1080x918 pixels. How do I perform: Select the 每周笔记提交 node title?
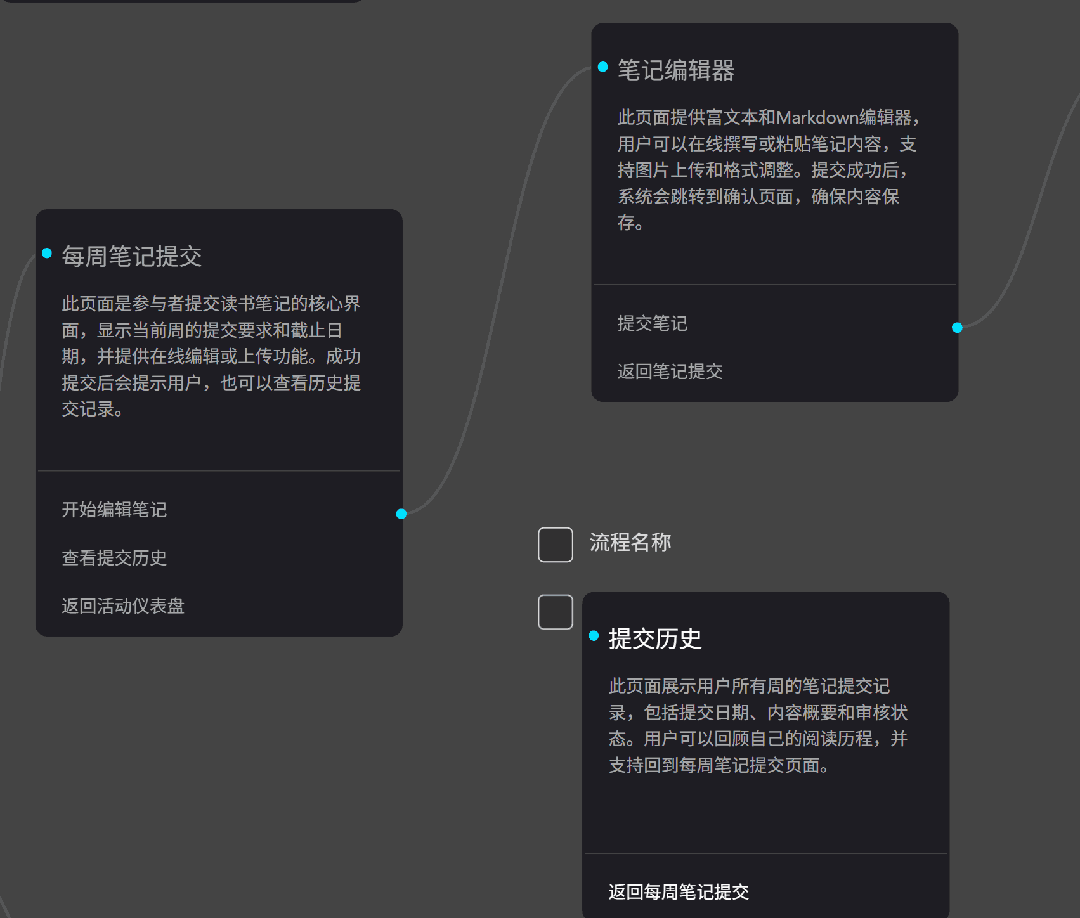(132, 257)
